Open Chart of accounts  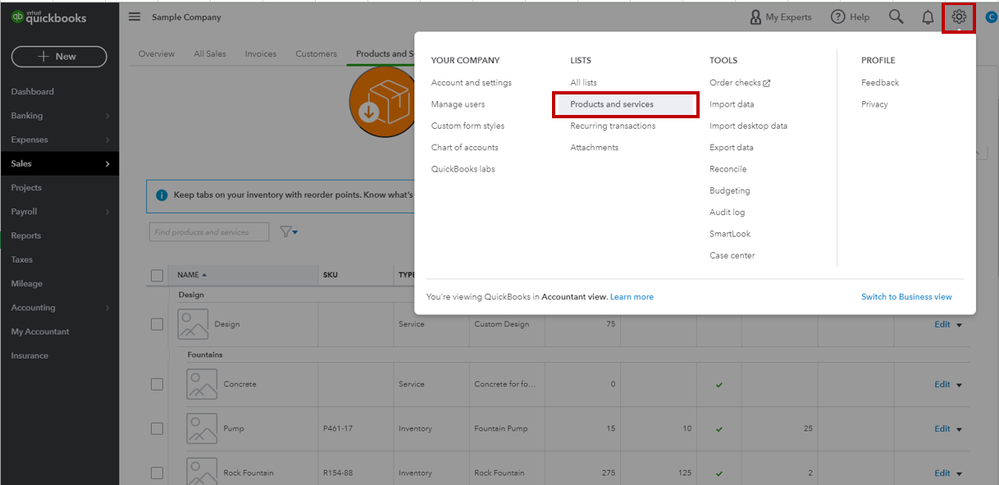[x=464, y=147]
